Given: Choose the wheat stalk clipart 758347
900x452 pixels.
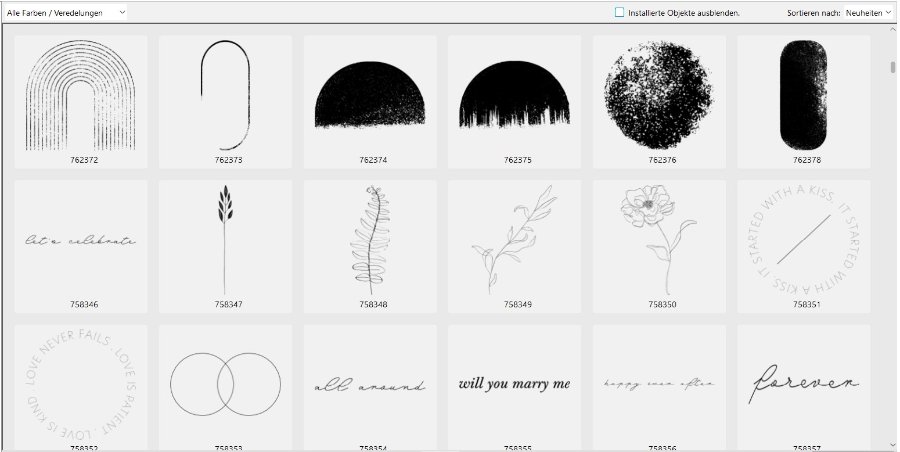Looking at the screenshot, I should coord(226,246).
